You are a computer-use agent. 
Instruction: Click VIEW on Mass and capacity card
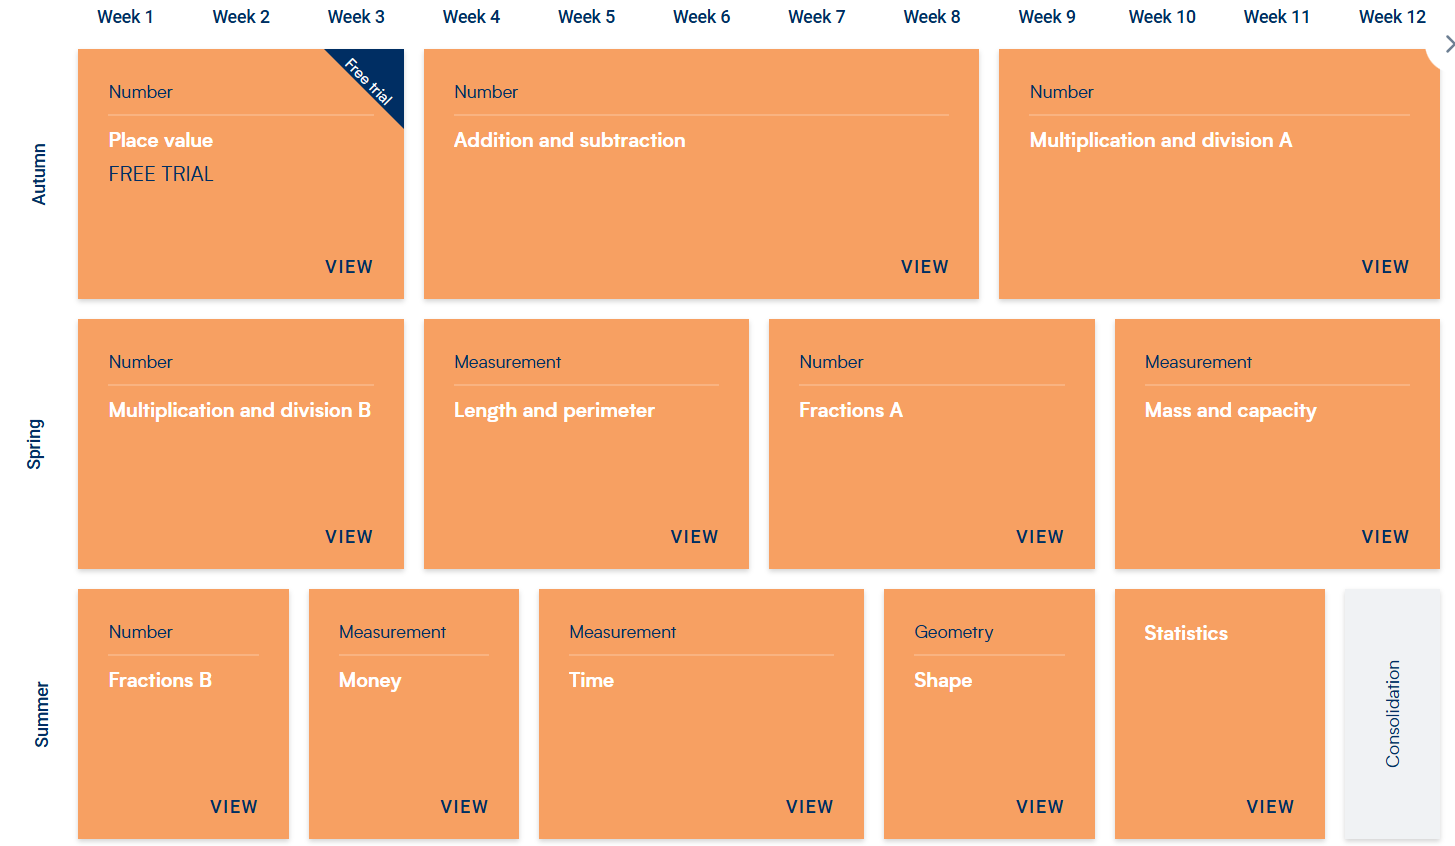(x=1385, y=537)
